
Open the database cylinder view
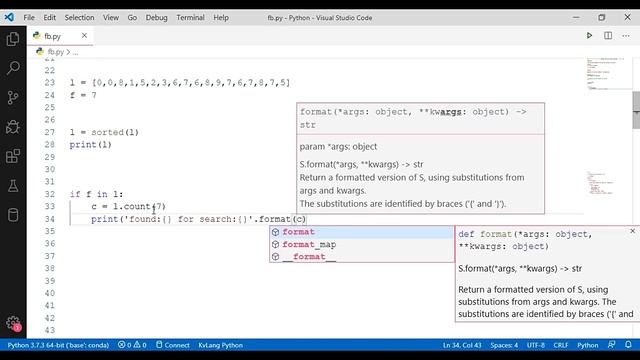[13, 215]
